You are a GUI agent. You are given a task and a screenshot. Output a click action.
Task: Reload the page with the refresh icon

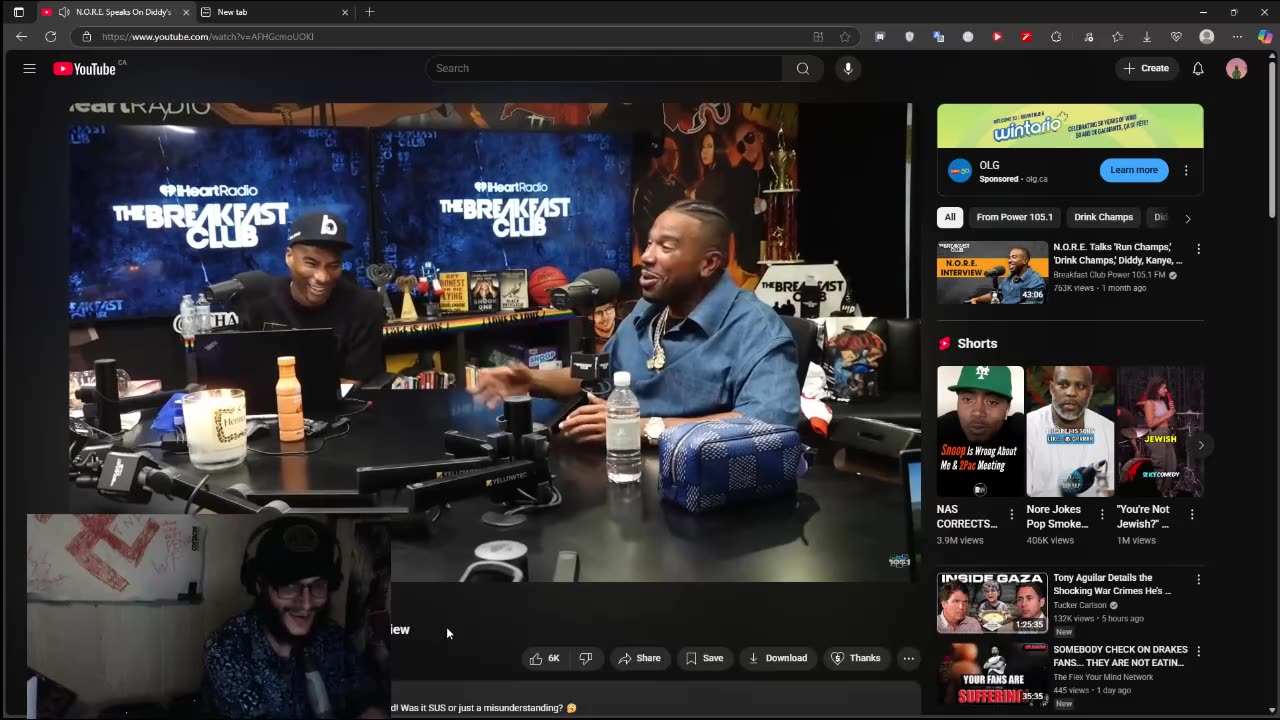(50, 36)
